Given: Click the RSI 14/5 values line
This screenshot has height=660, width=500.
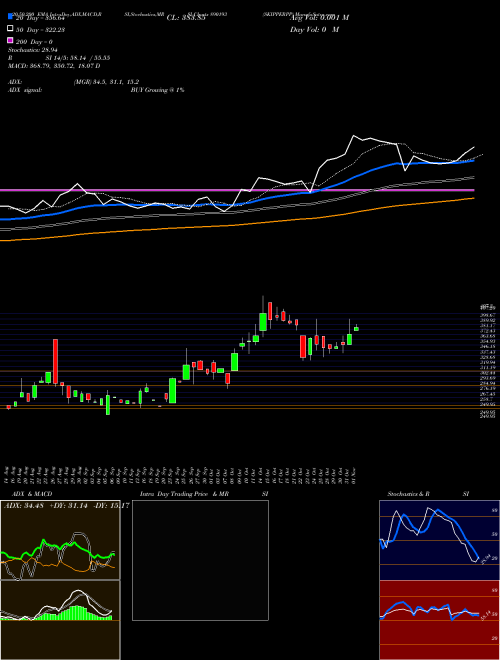Looking at the screenshot, I should coord(59,58).
